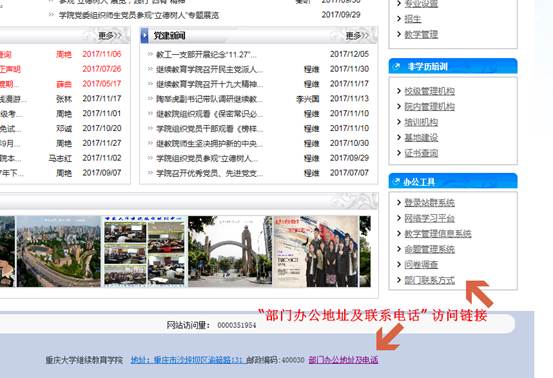The image size is (553, 378).
Task: Click the icon beside 非学历培训 header
Action: point(396,66)
